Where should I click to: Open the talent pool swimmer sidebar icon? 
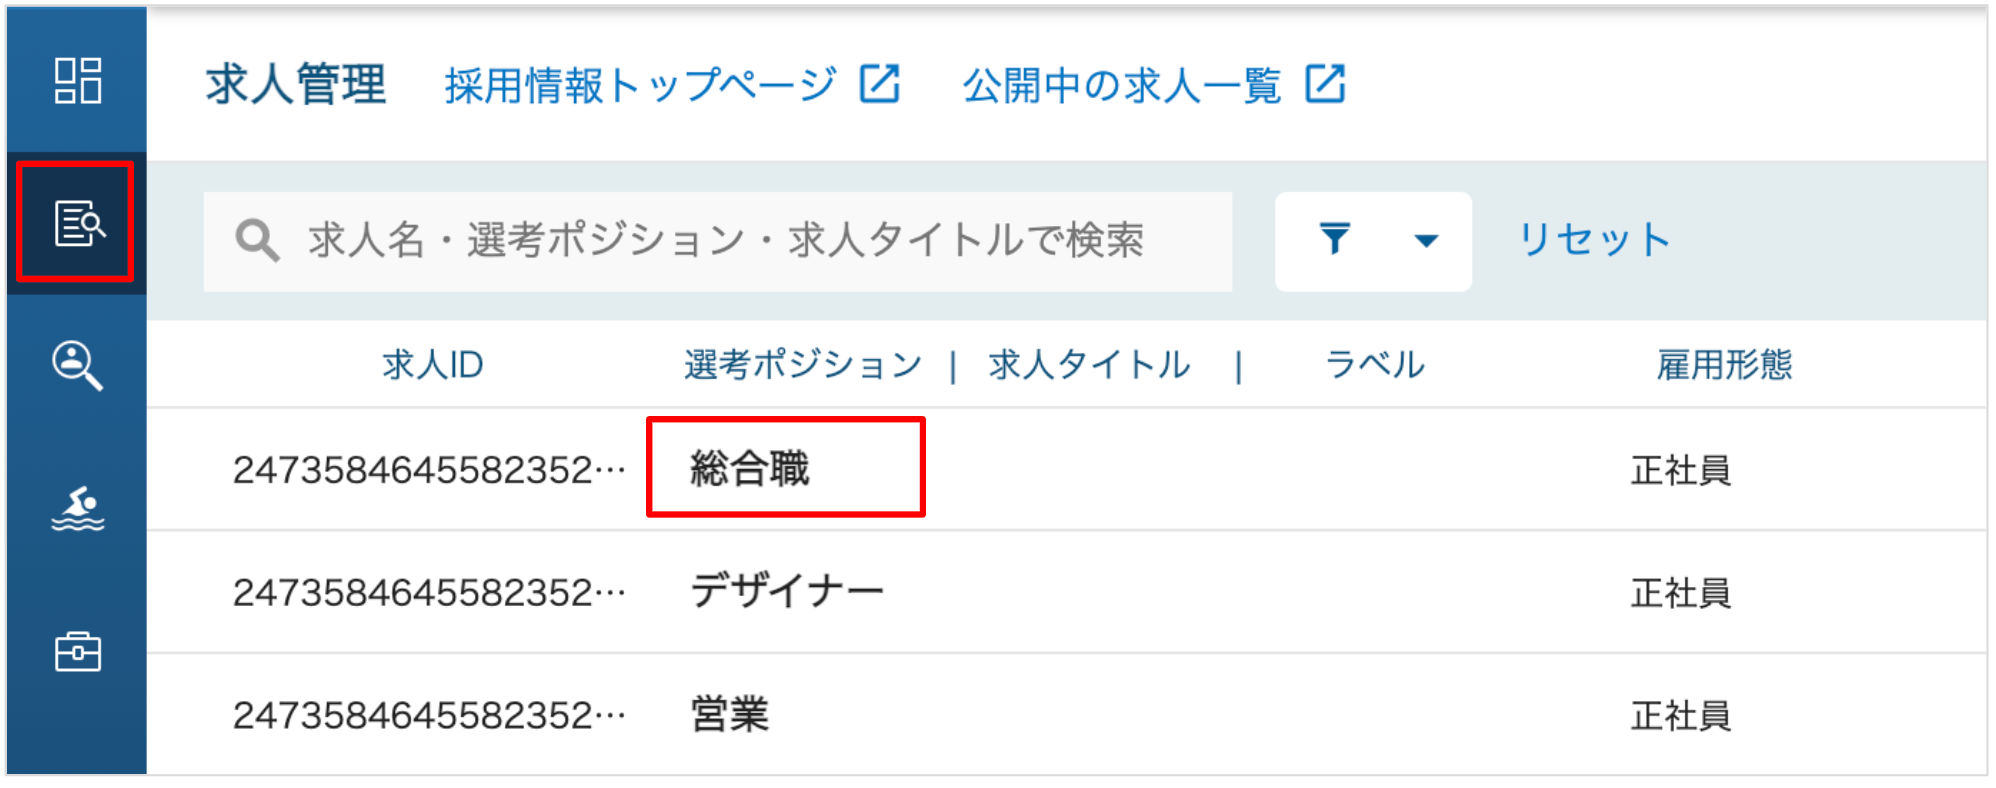[77, 508]
